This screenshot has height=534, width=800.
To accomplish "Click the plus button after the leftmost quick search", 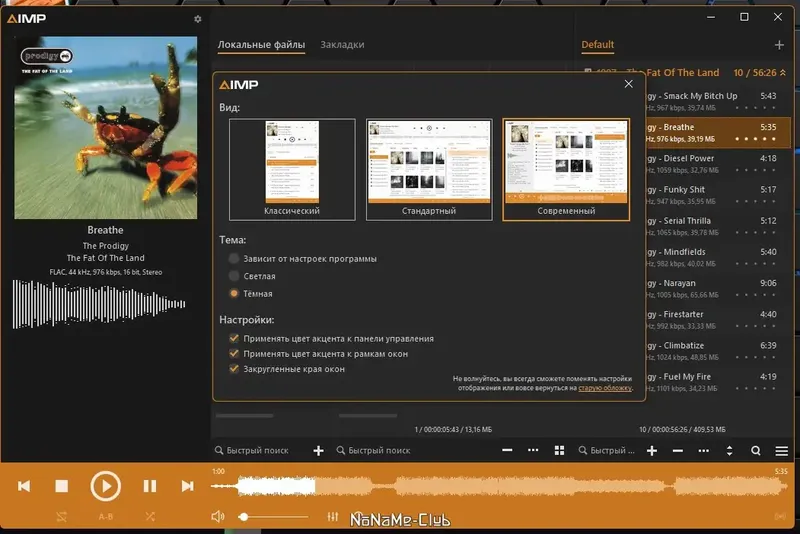I will pos(318,451).
